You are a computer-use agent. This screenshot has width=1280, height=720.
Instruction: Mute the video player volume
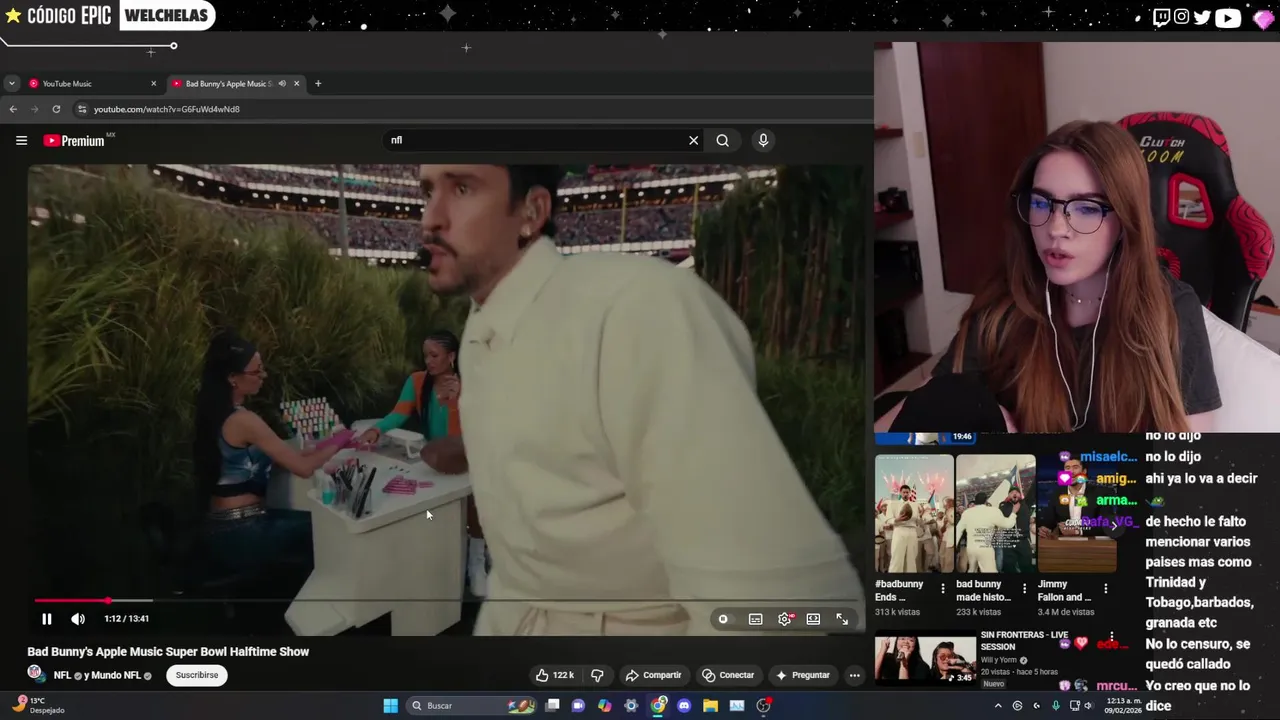(78, 619)
